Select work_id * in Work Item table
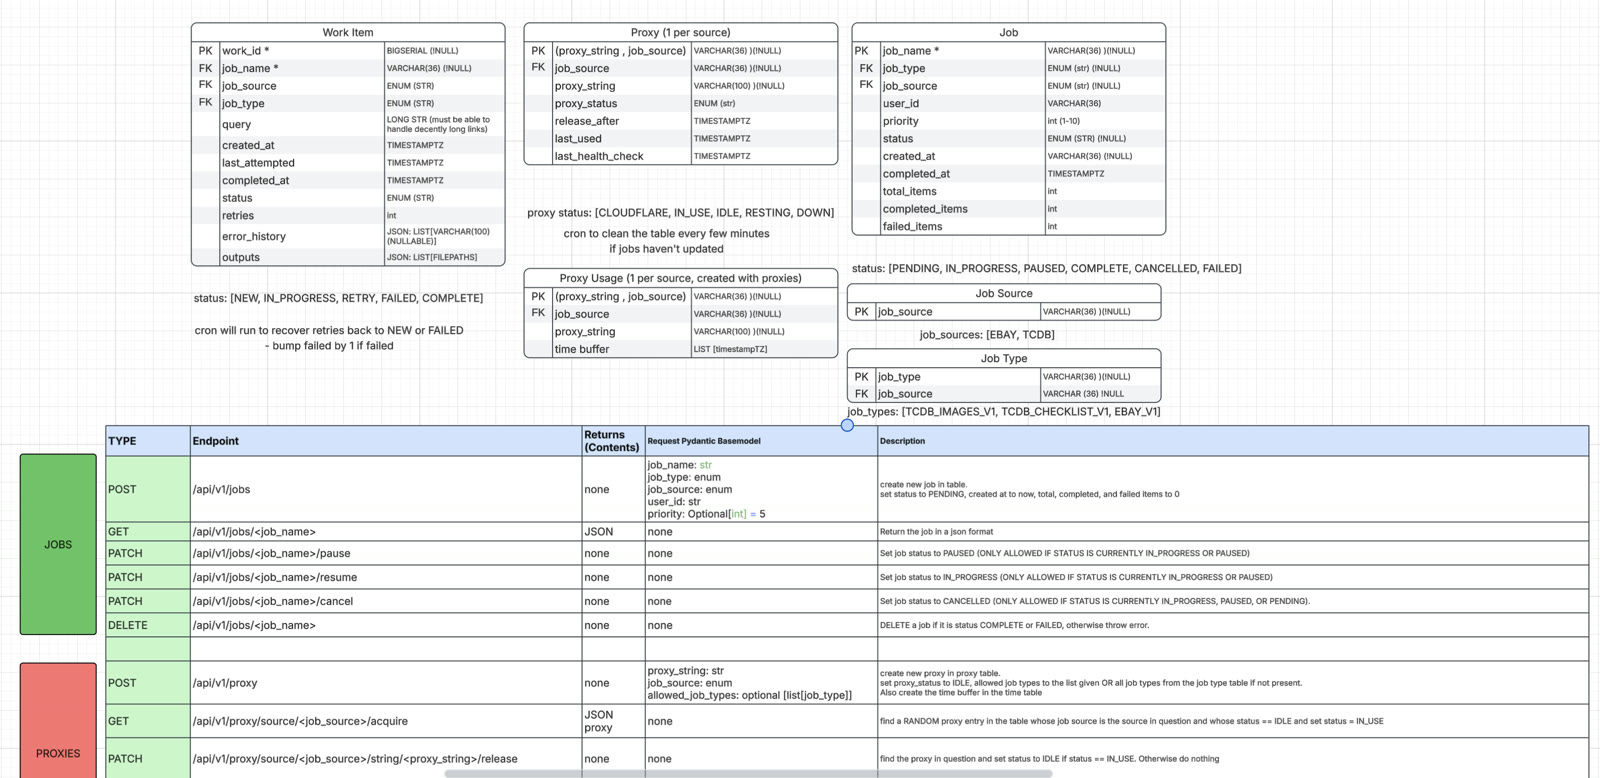 pyautogui.click(x=302, y=51)
